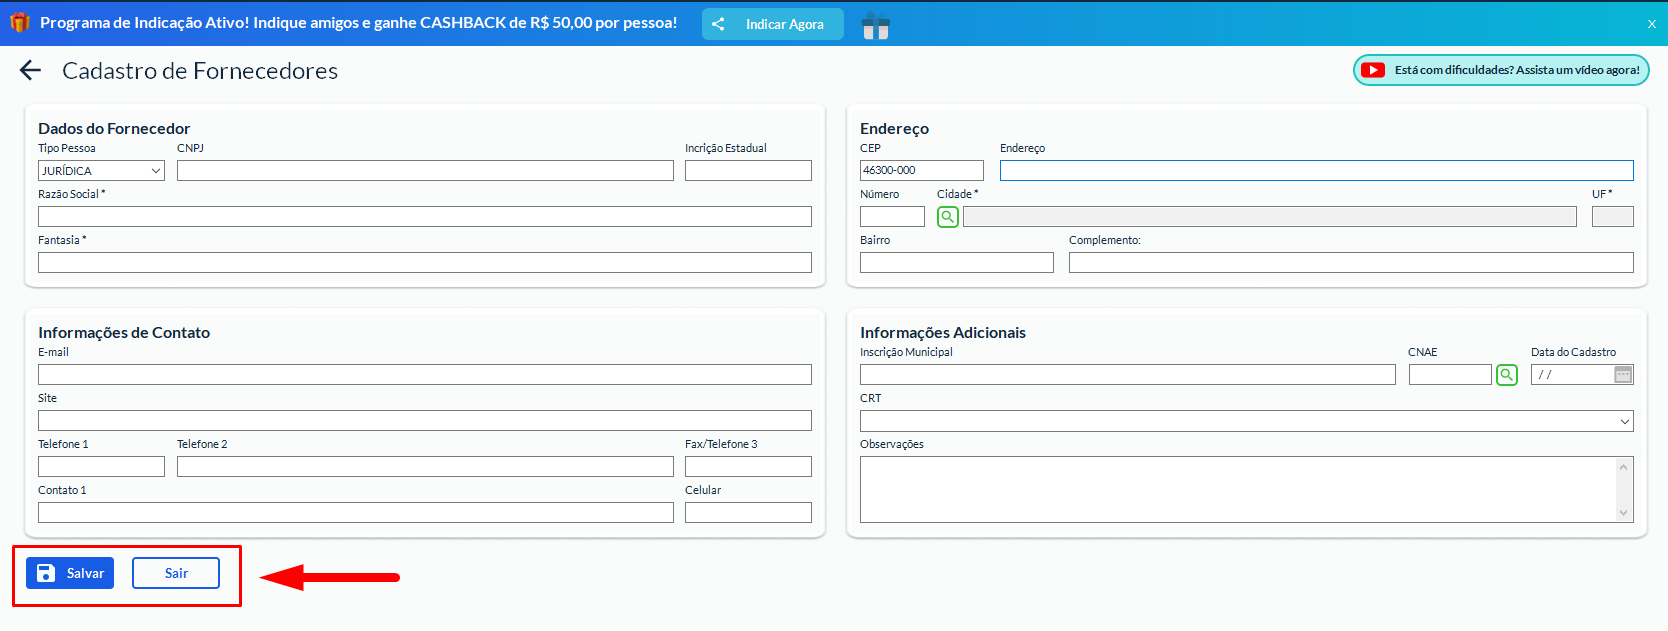This screenshot has height=631, width=1668.
Task: Click the Observações text area
Action: point(1236,490)
